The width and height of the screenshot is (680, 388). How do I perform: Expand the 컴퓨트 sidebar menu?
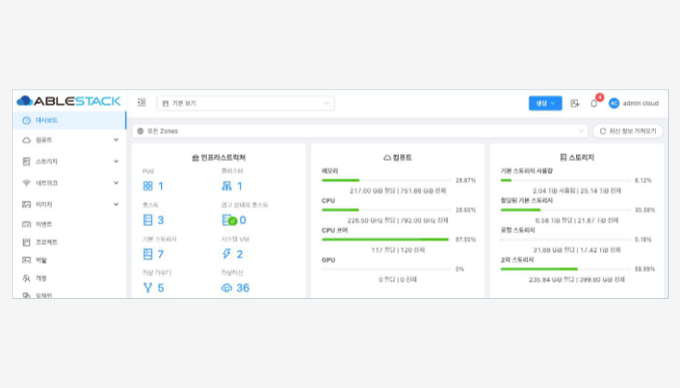click(69, 140)
